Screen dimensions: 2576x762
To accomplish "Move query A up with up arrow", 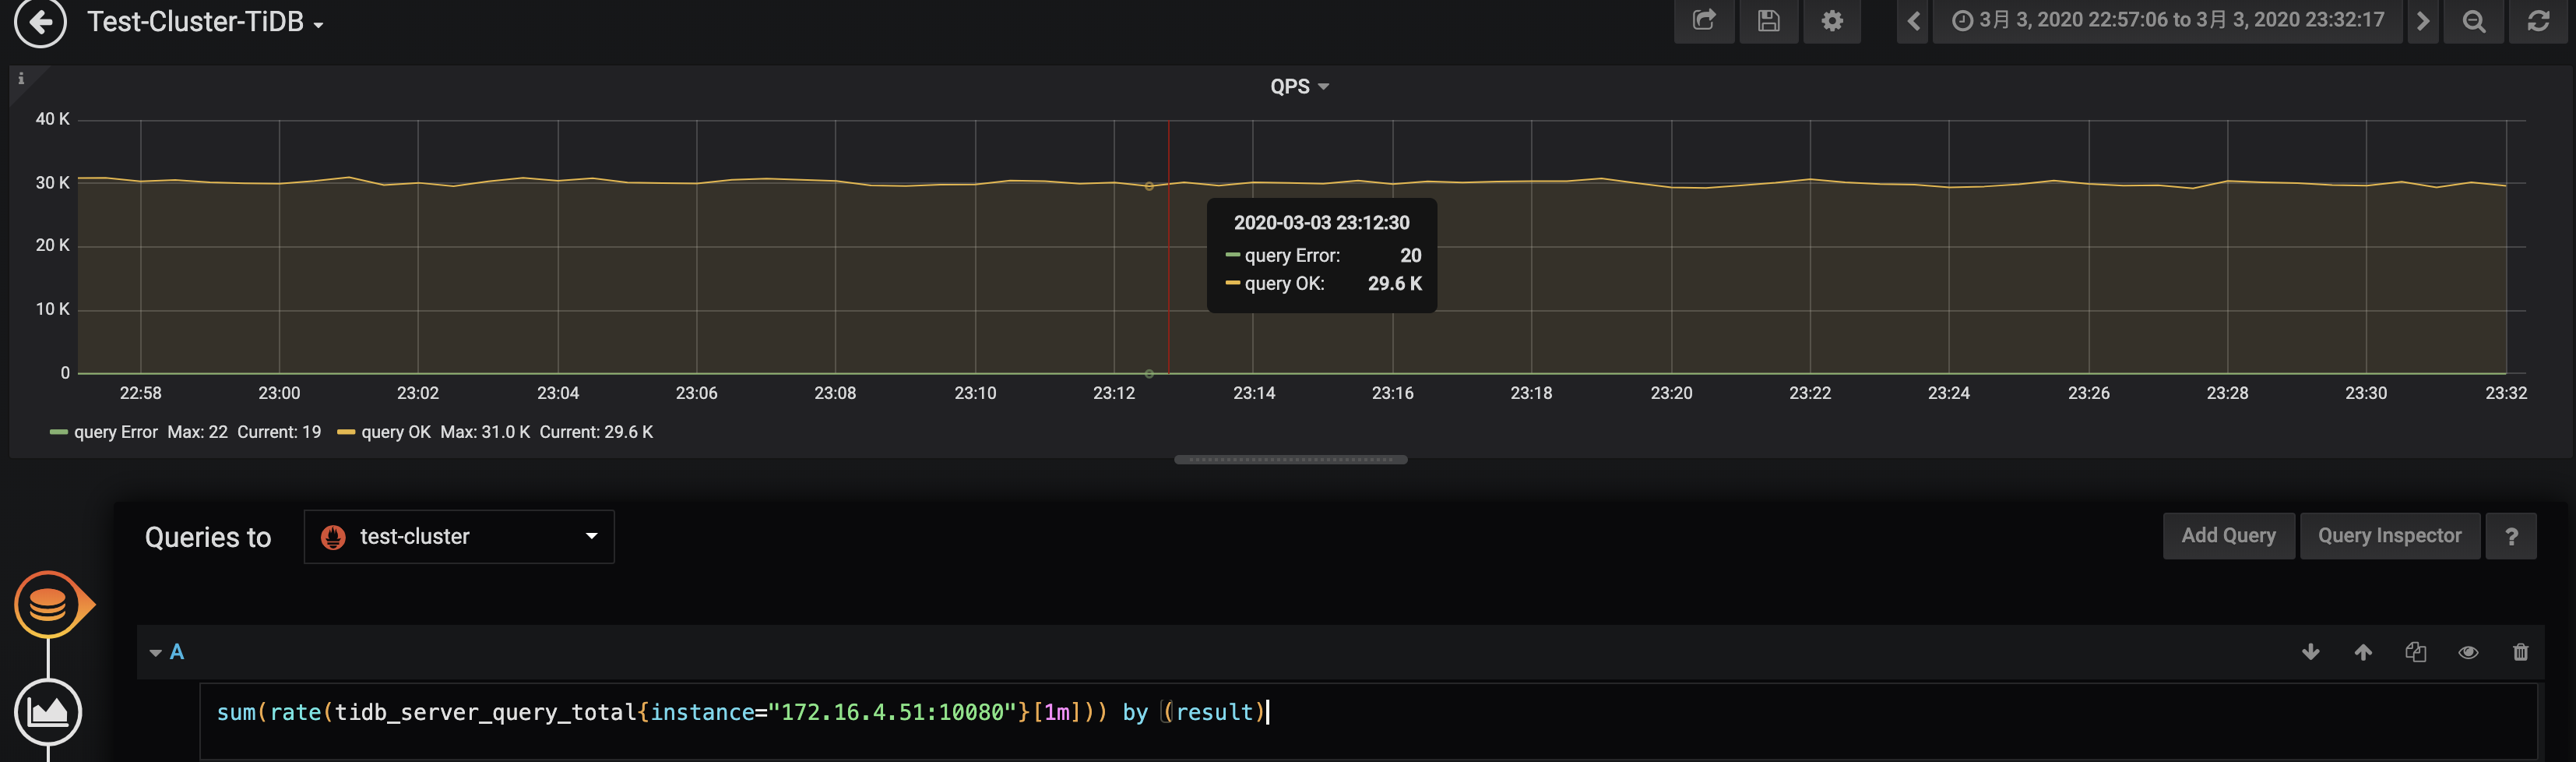I will [x=2363, y=652].
